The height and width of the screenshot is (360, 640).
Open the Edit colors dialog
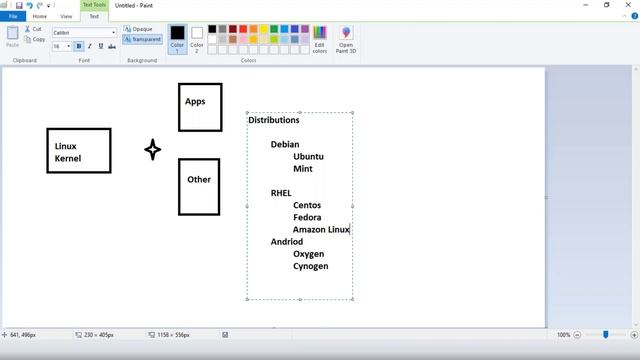point(320,39)
